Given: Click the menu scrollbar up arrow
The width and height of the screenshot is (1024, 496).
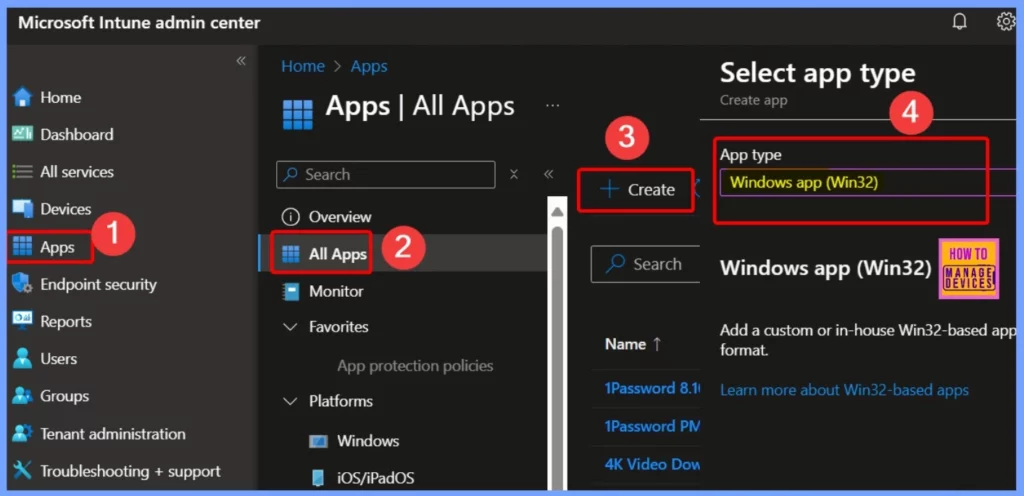Looking at the screenshot, I should 557,211.
